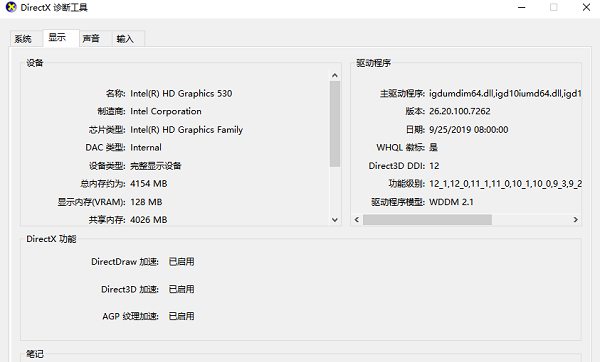Click the 名称 label in device panel

tap(115, 94)
